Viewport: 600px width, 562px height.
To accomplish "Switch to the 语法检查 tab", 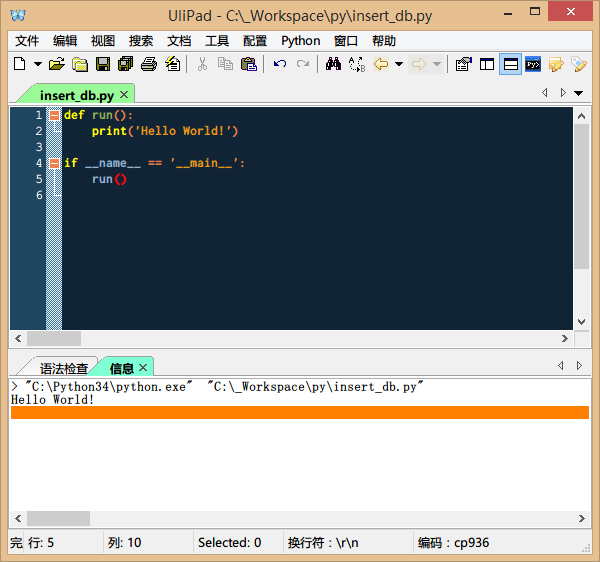I will point(63,368).
